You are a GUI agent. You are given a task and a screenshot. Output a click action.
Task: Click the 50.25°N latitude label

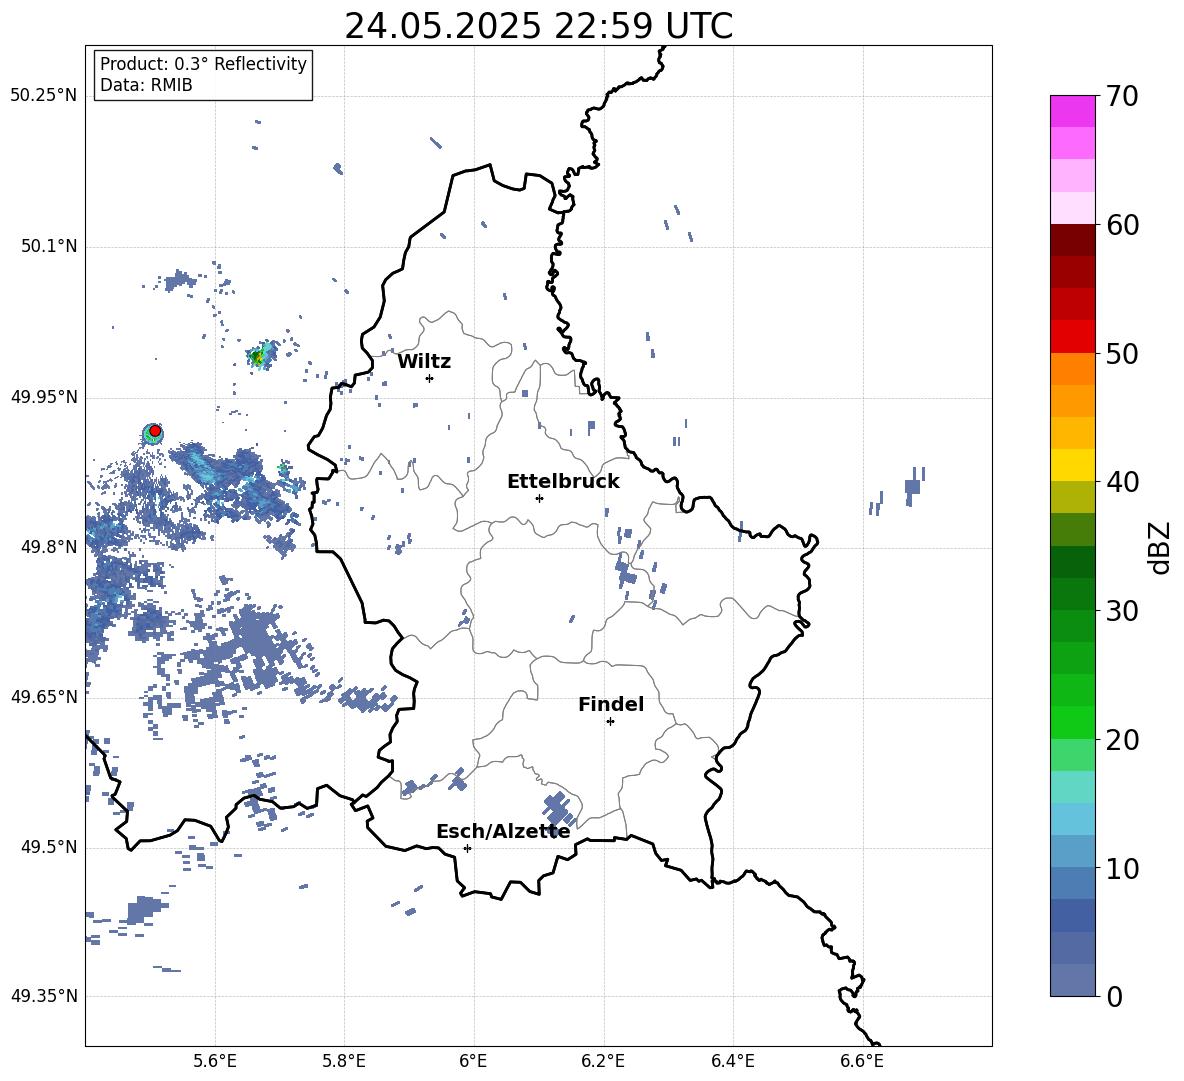pyautogui.click(x=44, y=96)
